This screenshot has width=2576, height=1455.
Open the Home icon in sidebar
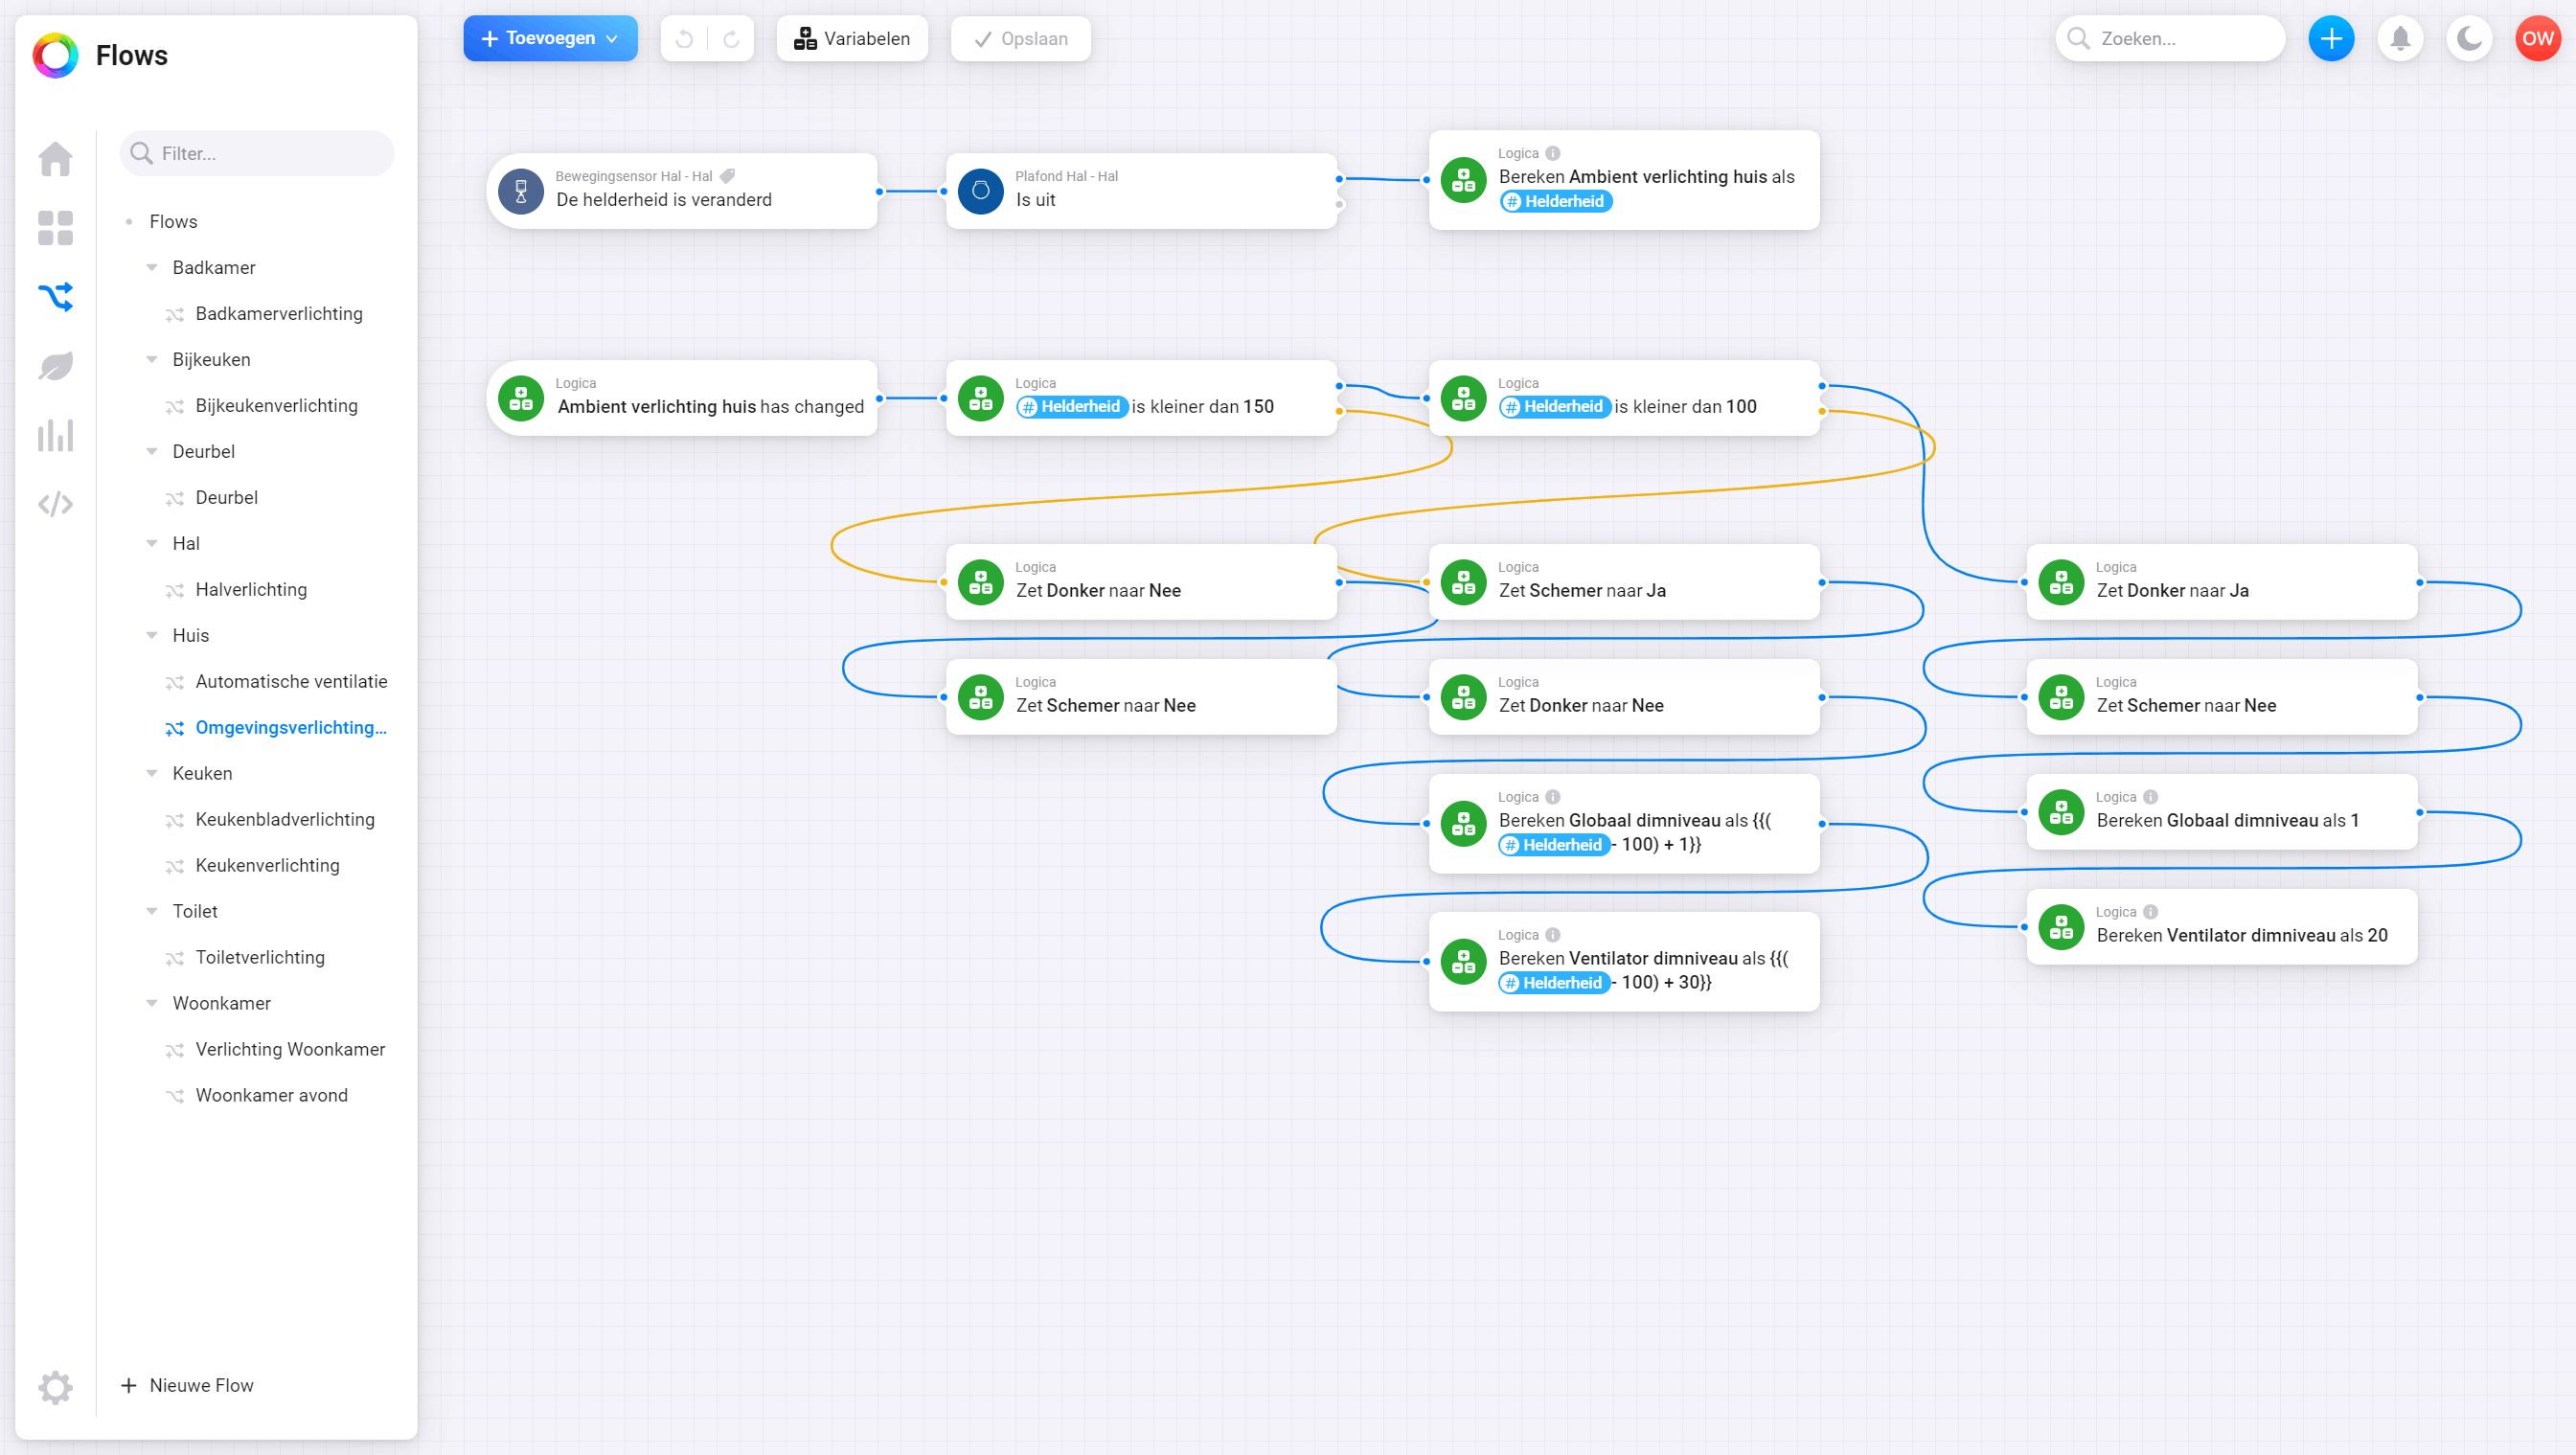pyautogui.click(x=55, y=159)
